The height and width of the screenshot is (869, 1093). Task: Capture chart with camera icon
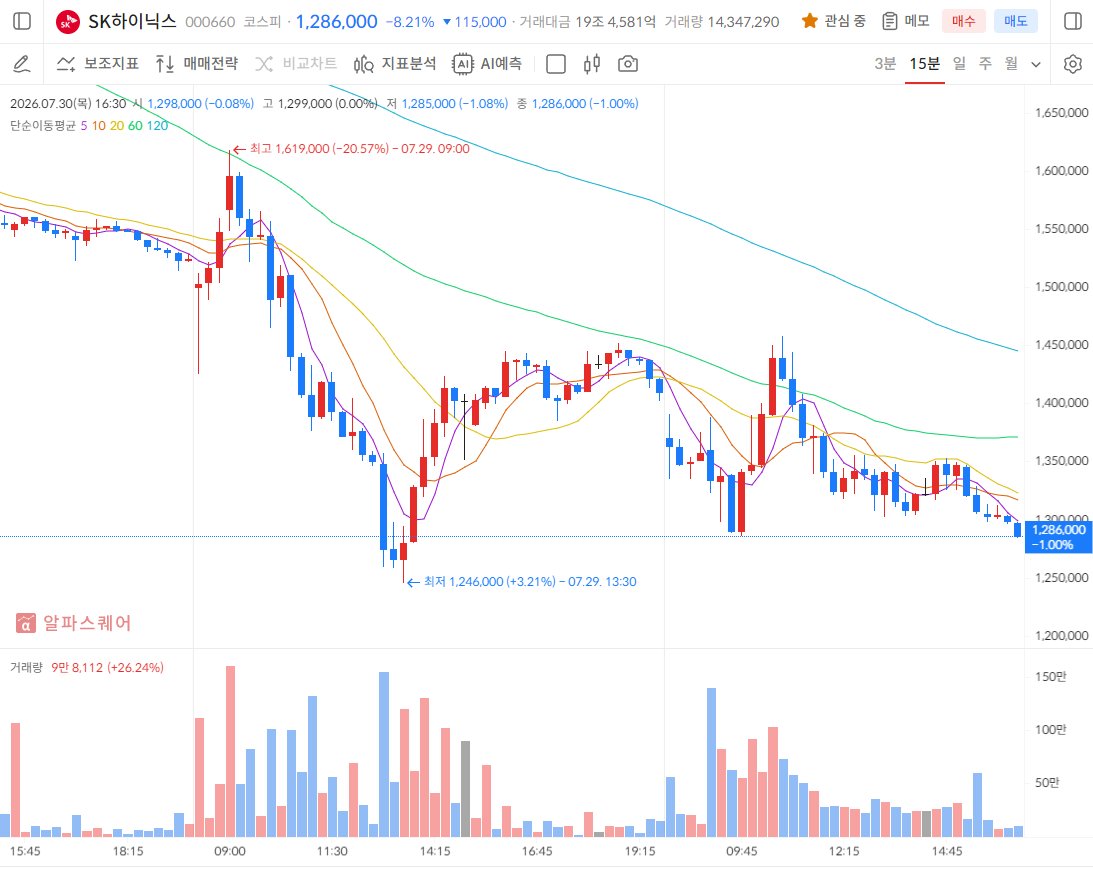628,64
